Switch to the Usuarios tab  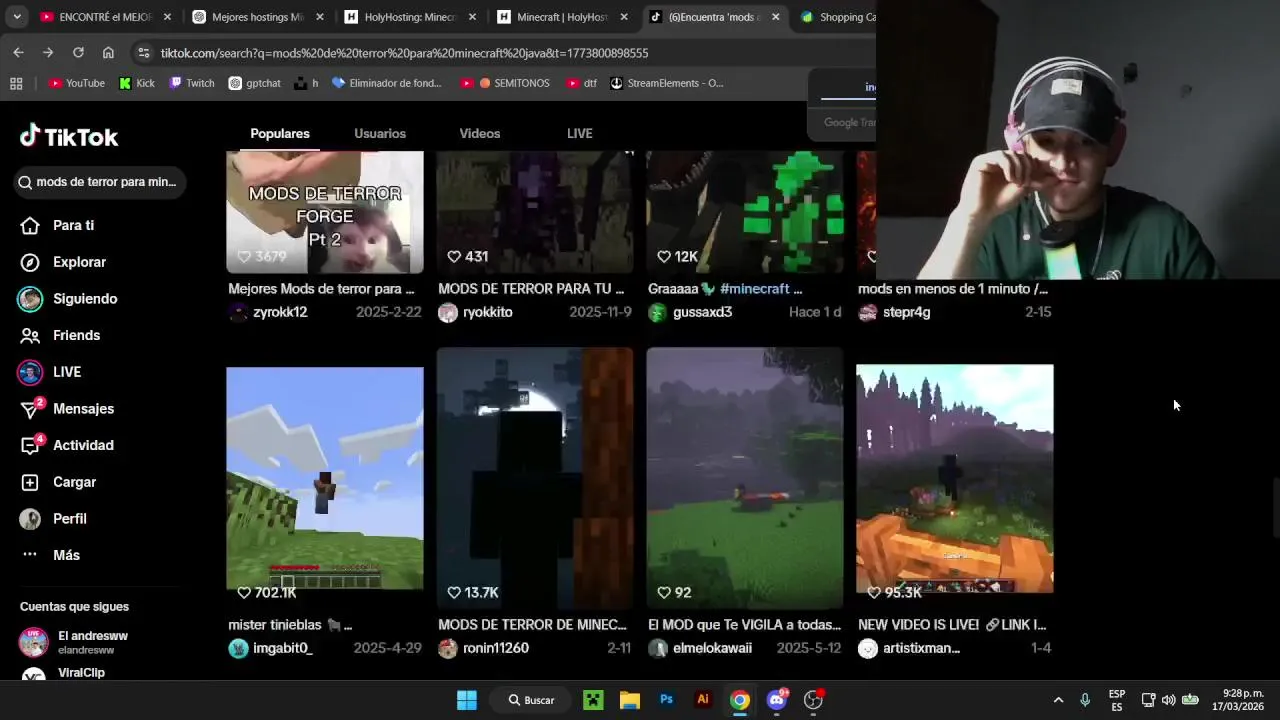(x=380, y=133)
